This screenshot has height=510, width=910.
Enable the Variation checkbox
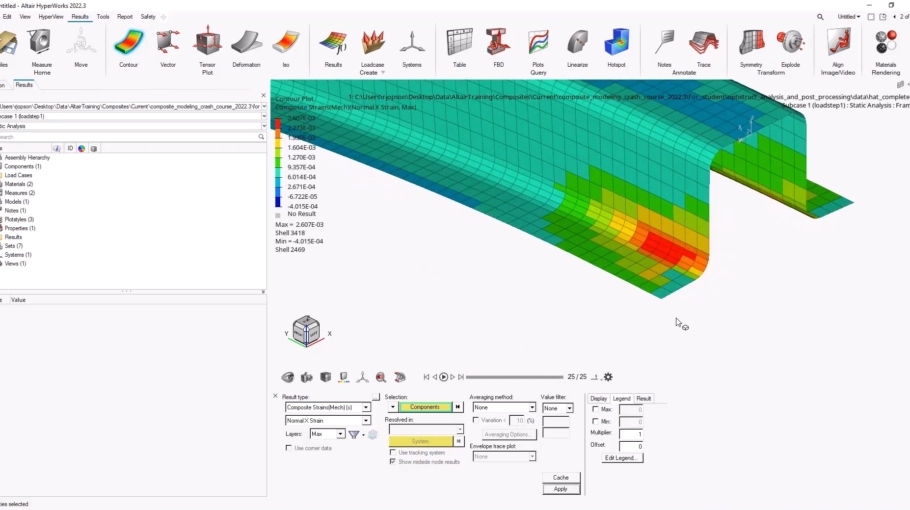[476, 420]
